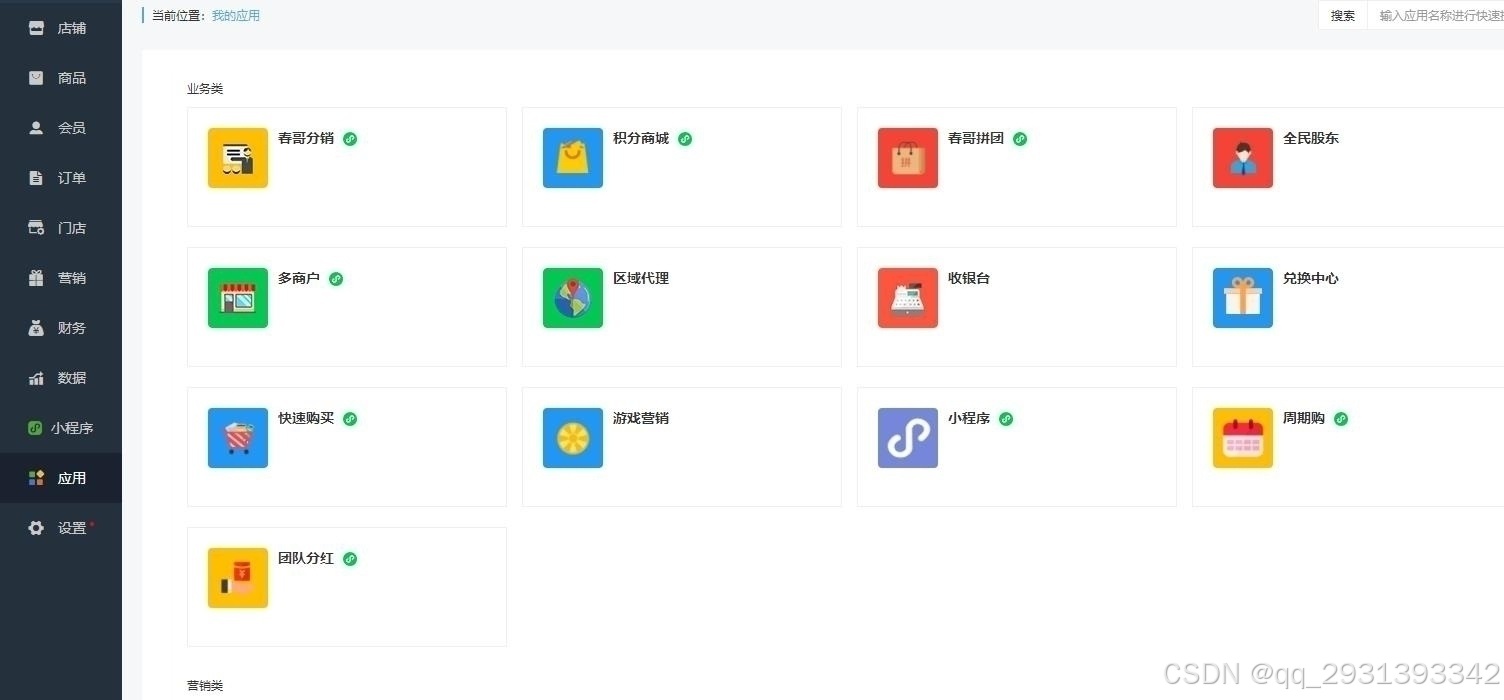Click the 兑换中心 gift box icon
The width and height of the screenshot is (1504, 700).
point(1243,298)
